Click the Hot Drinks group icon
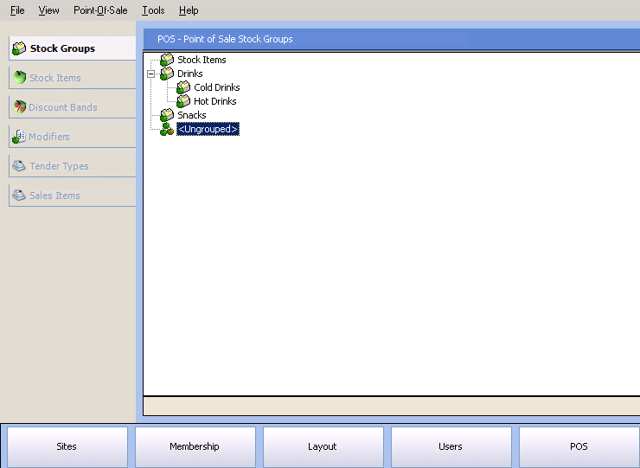Viewport: 640px width, 468px height. point(183,101)
